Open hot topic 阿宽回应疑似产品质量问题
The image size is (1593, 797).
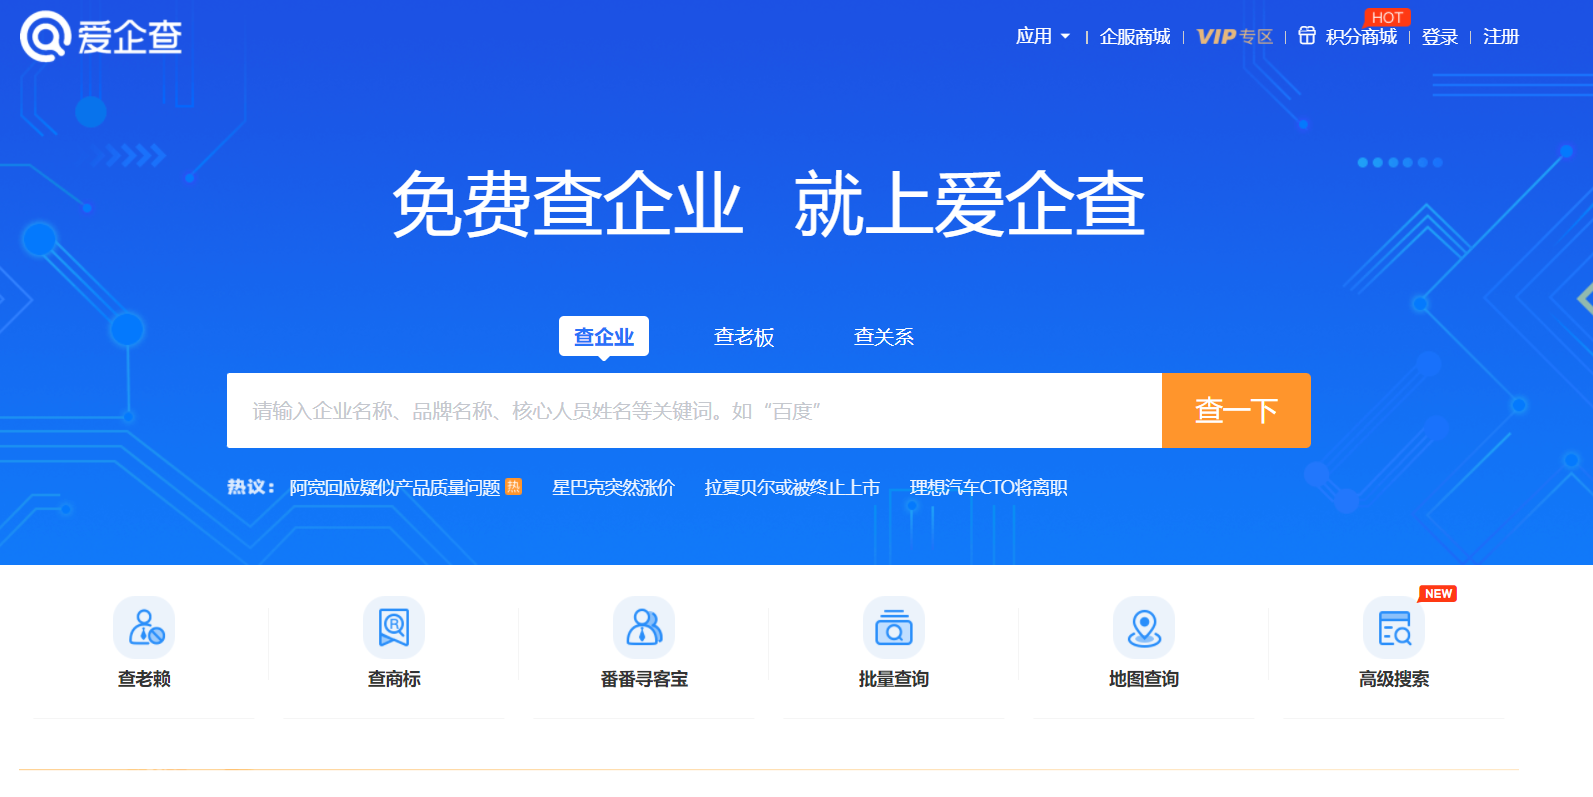click(x=395, y=488)
